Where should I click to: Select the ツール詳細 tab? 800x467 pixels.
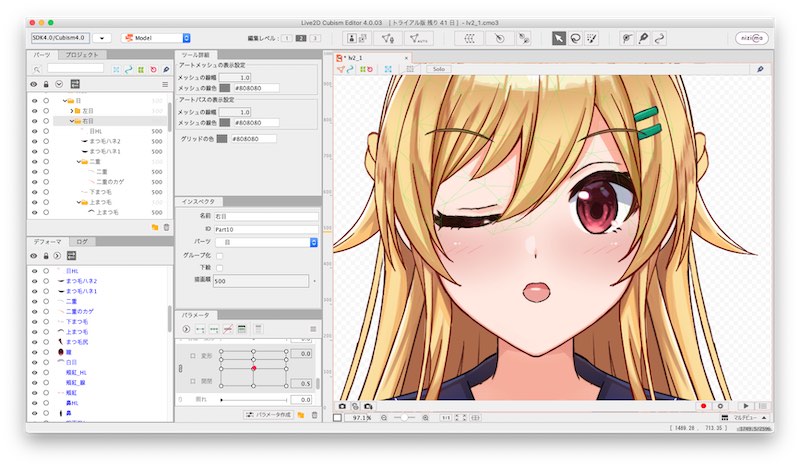(195, 55)
